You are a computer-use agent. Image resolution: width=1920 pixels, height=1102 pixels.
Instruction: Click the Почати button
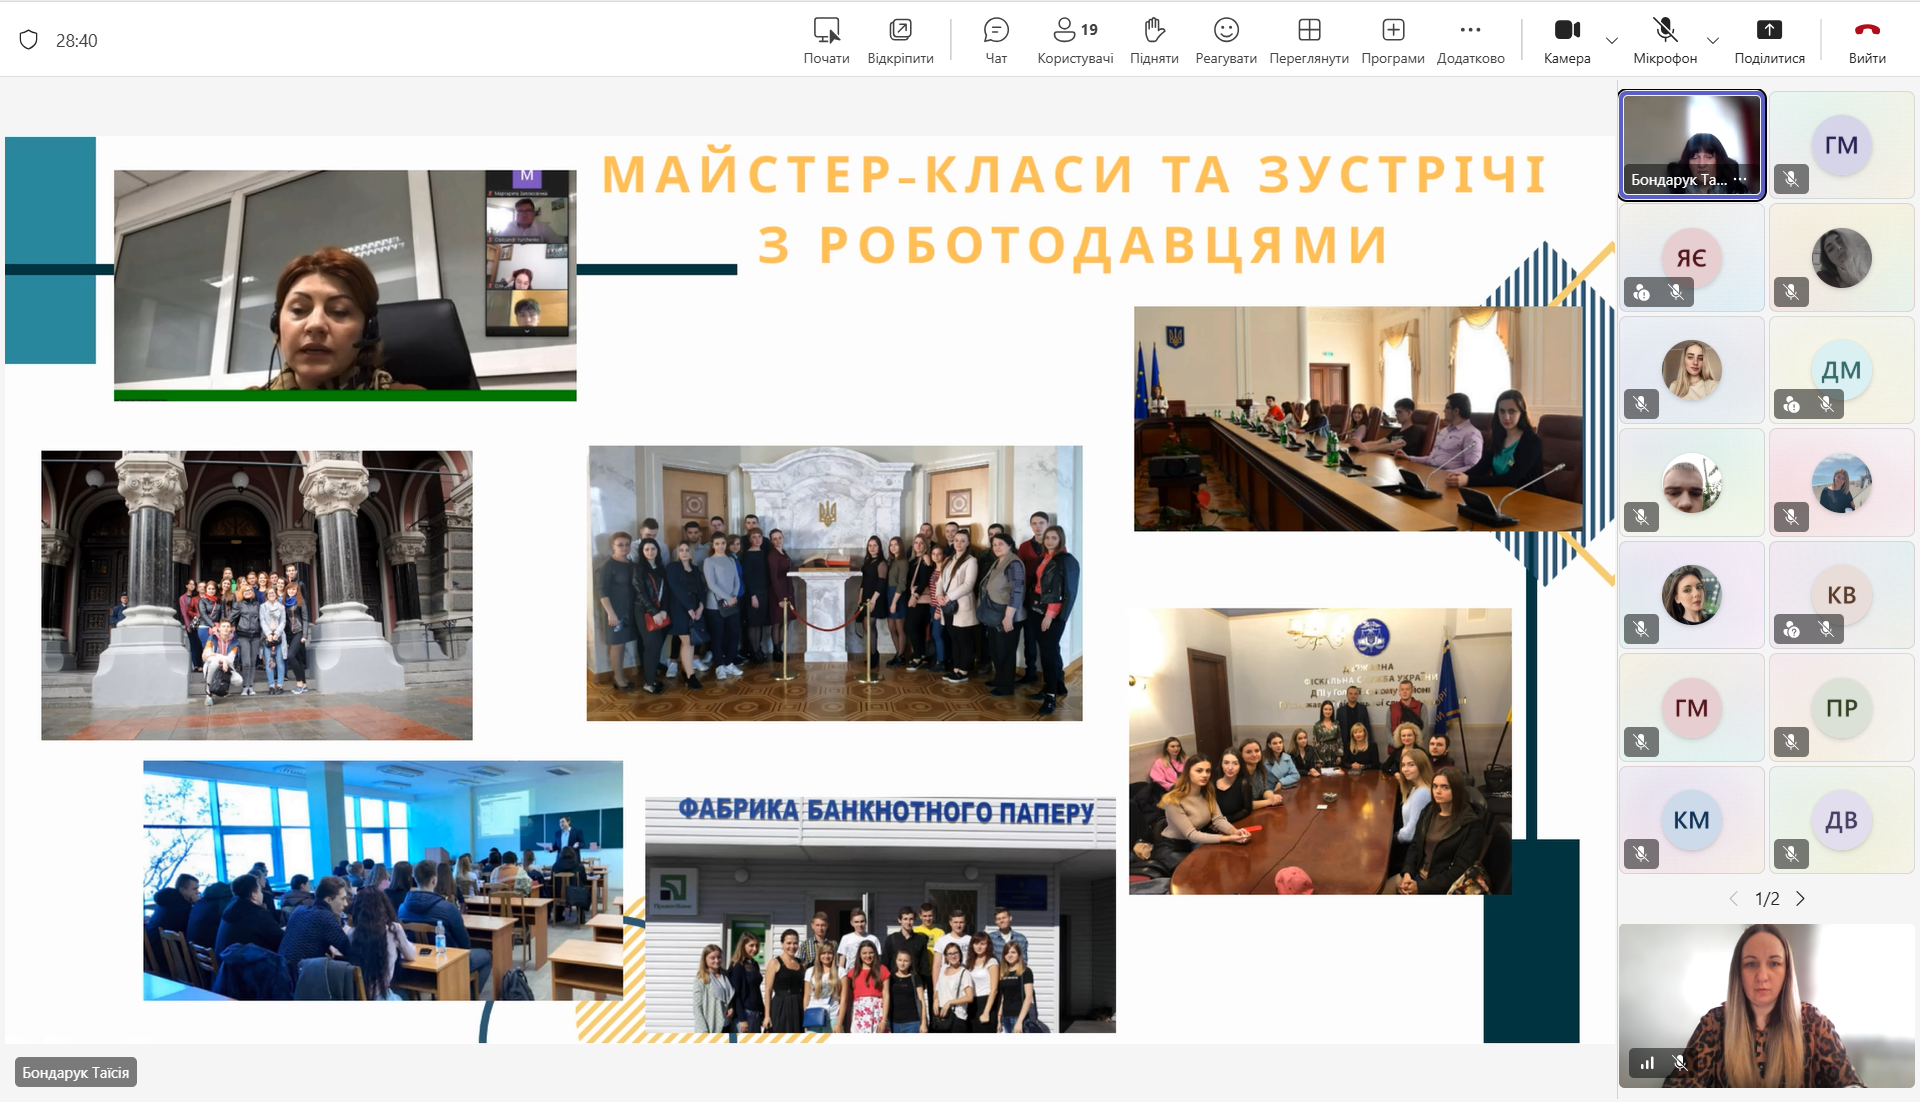click(826, 40)
